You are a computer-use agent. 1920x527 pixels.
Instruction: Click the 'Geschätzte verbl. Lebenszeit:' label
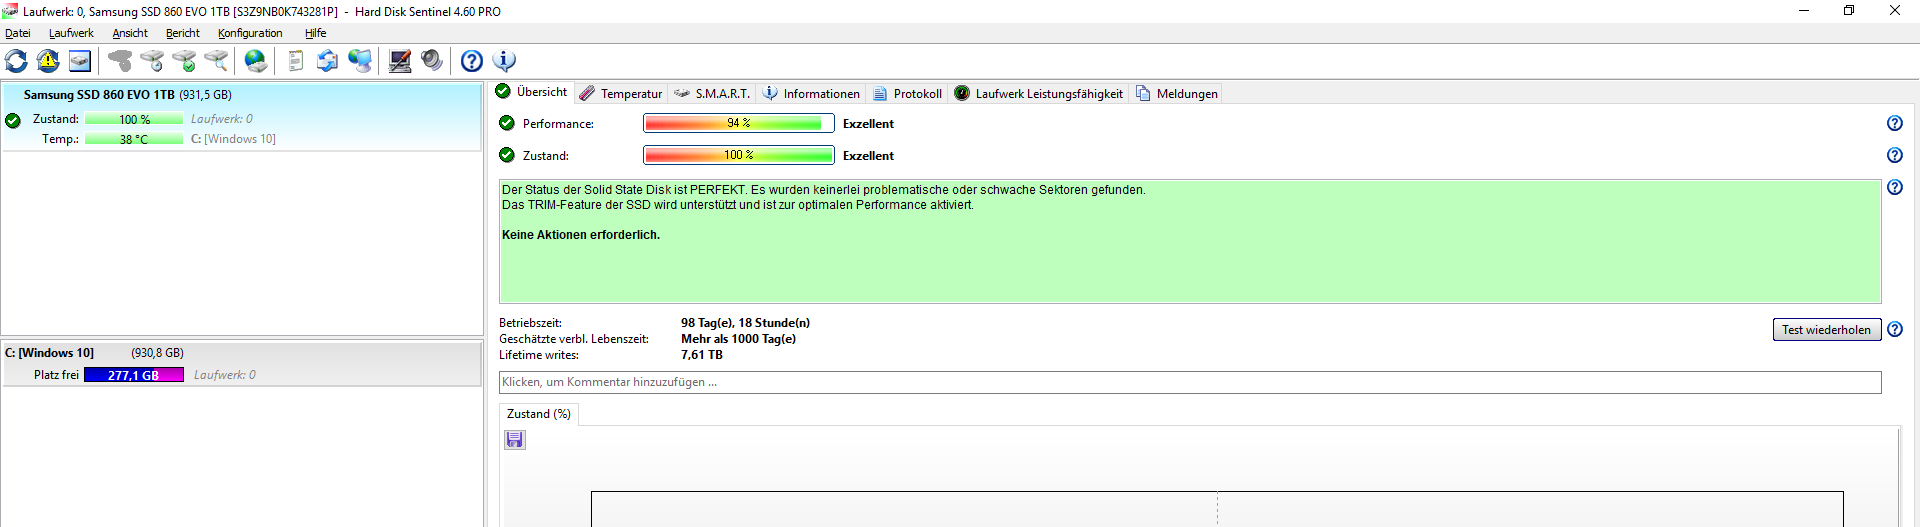point(574,339)
